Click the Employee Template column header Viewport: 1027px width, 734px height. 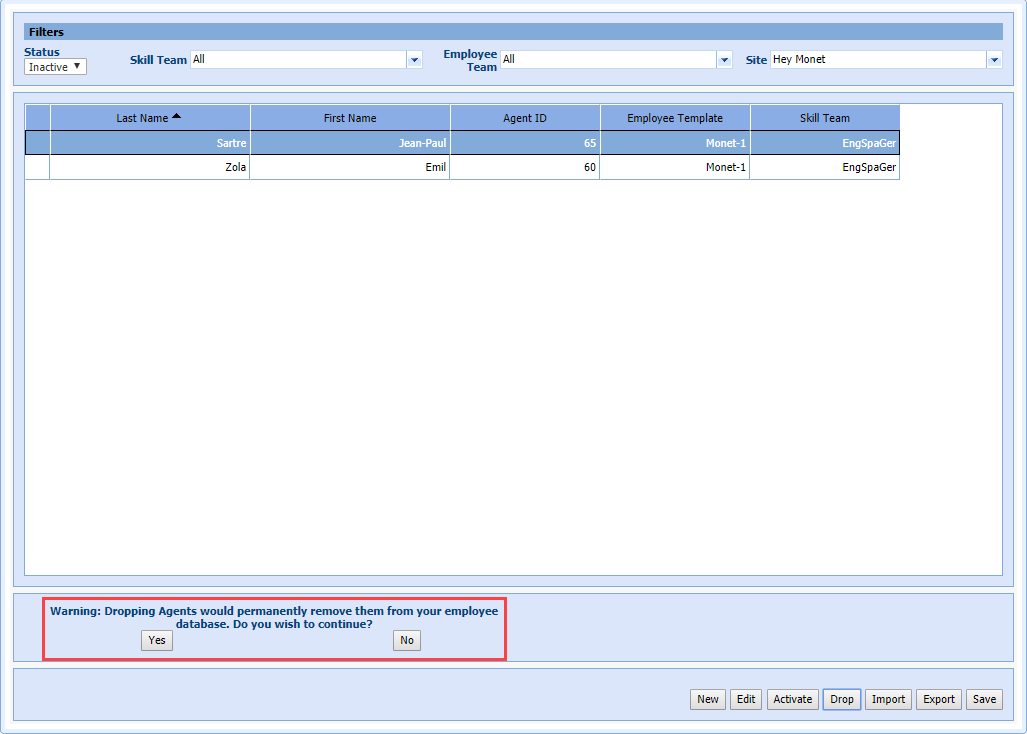(x=674, y=118)
